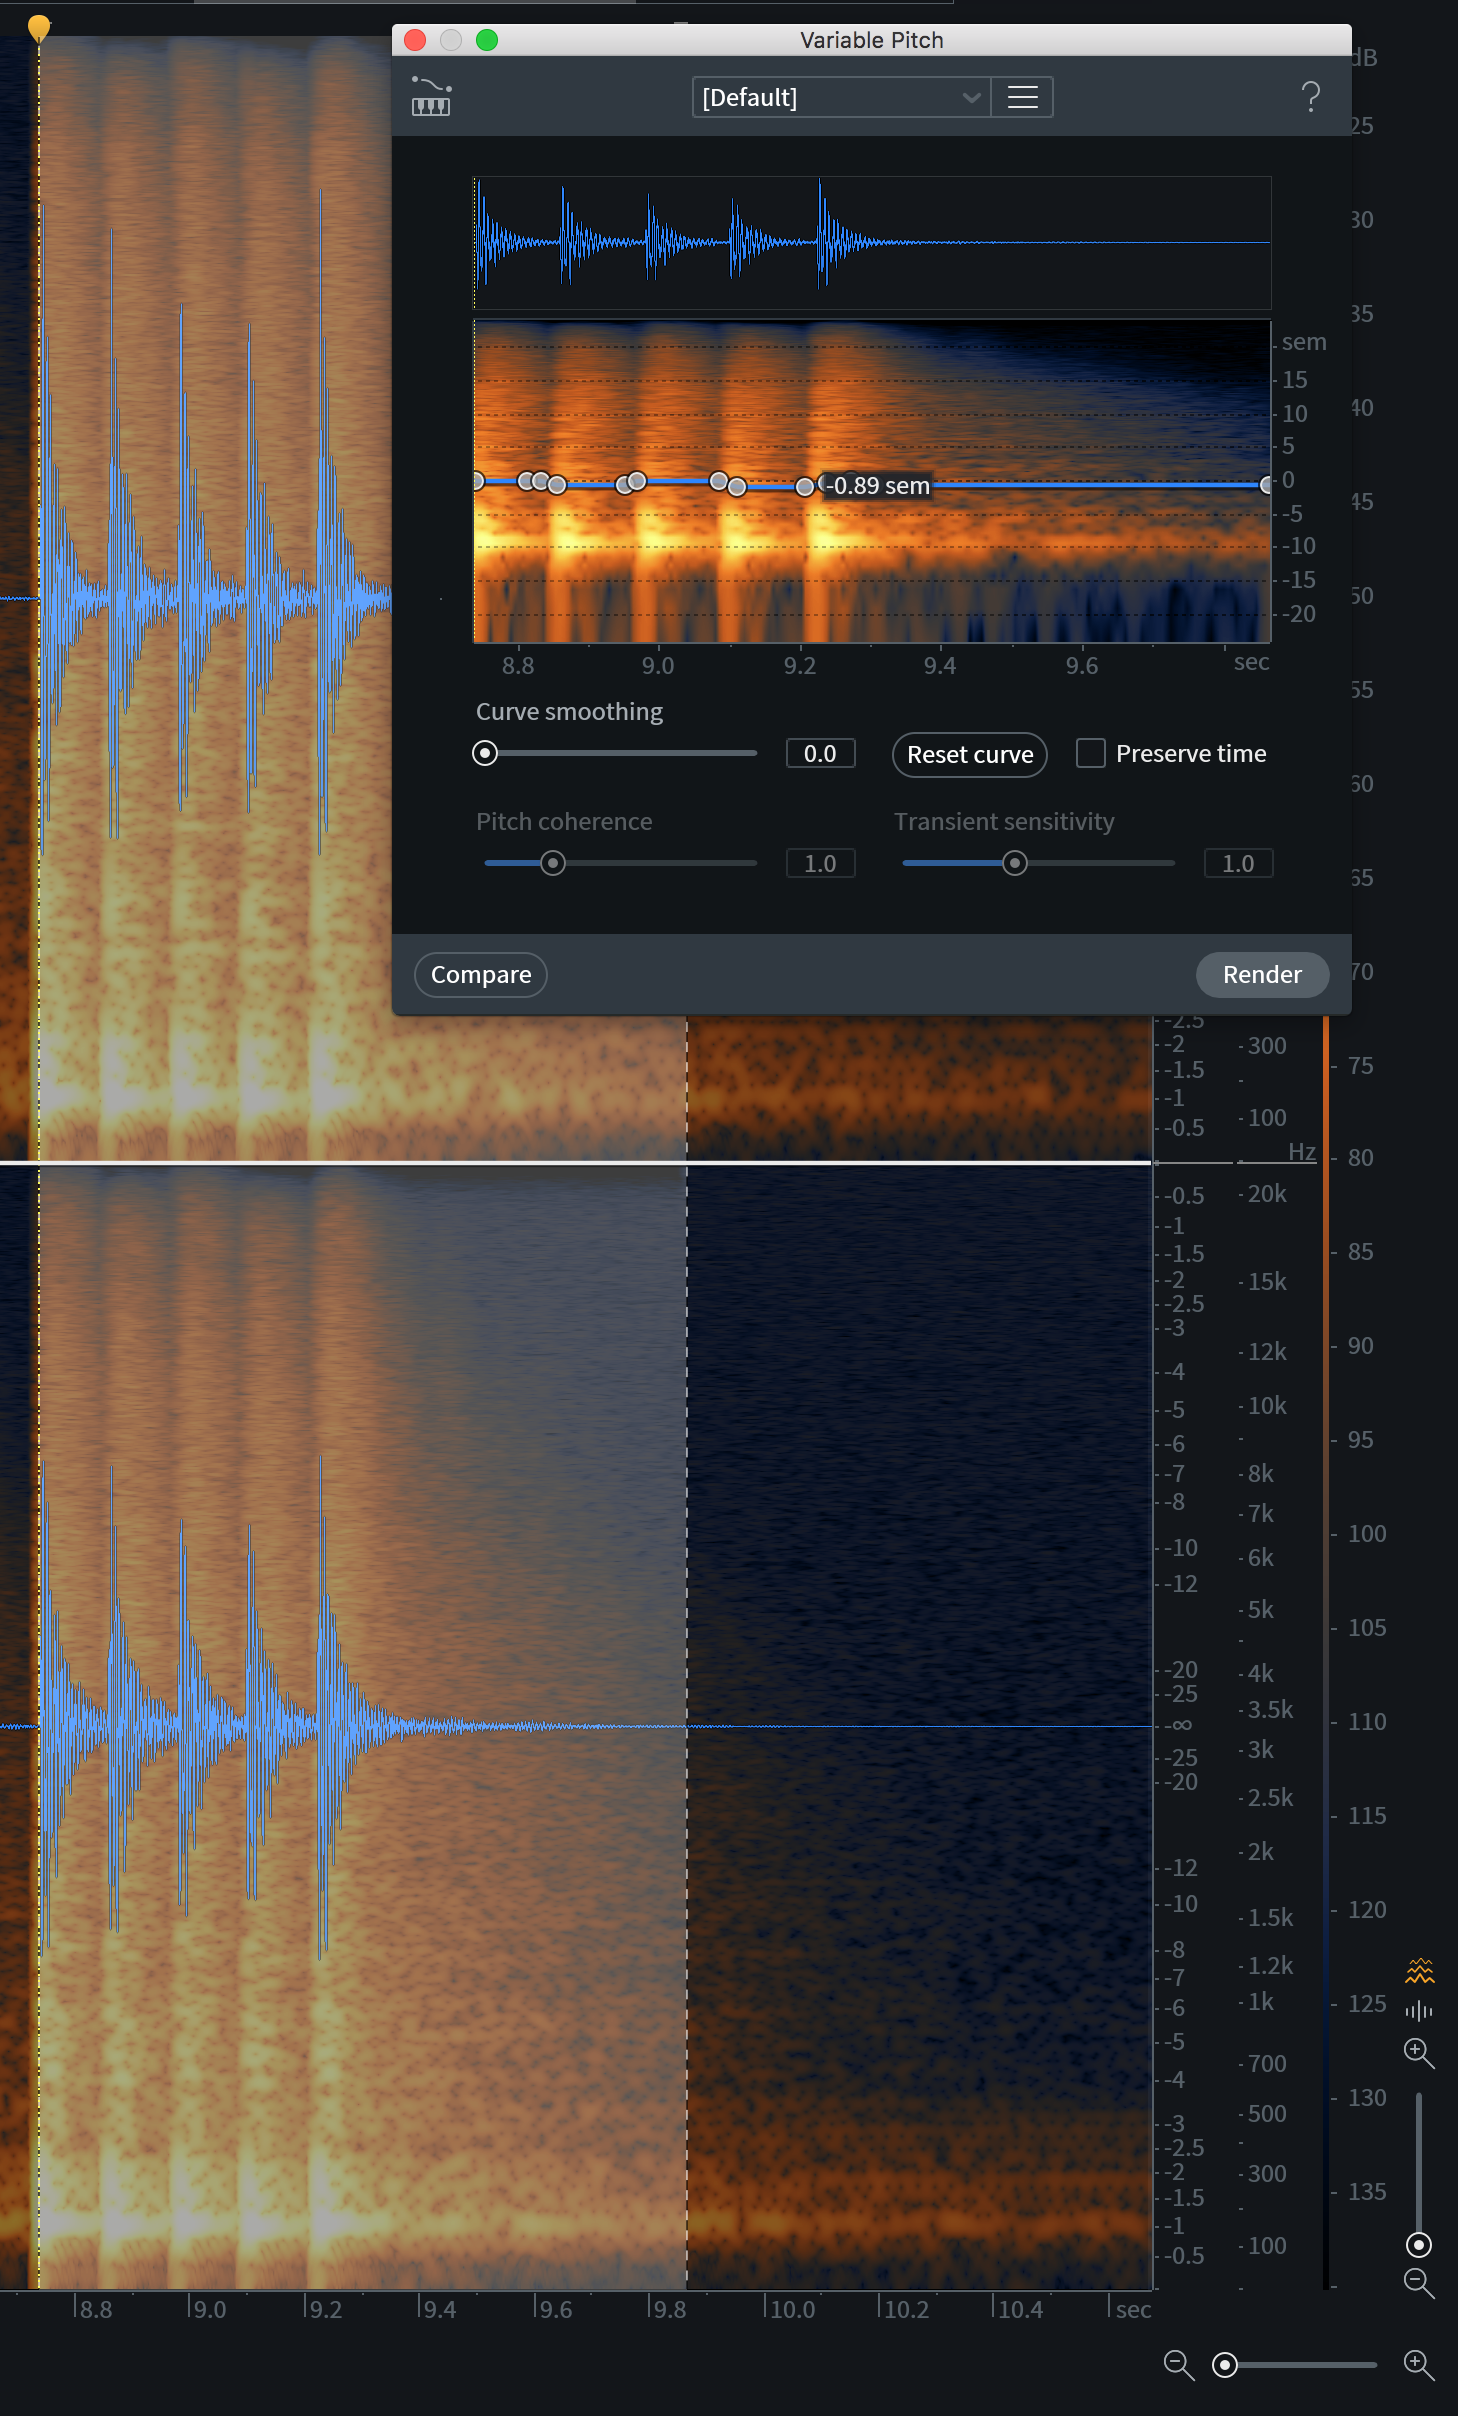Click the horizontal zoom slider handle
Image resolution: width=1458 pixels, height=2416 pixels.
(x=1225, y=2365)
